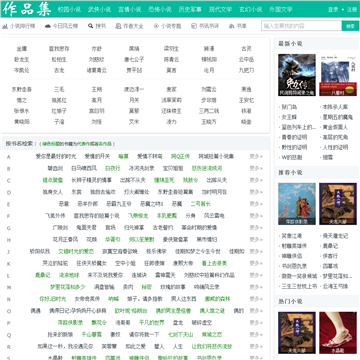Open author 唐七公子's page
Viewport: 360px width, 360px height.
[134, 60]
